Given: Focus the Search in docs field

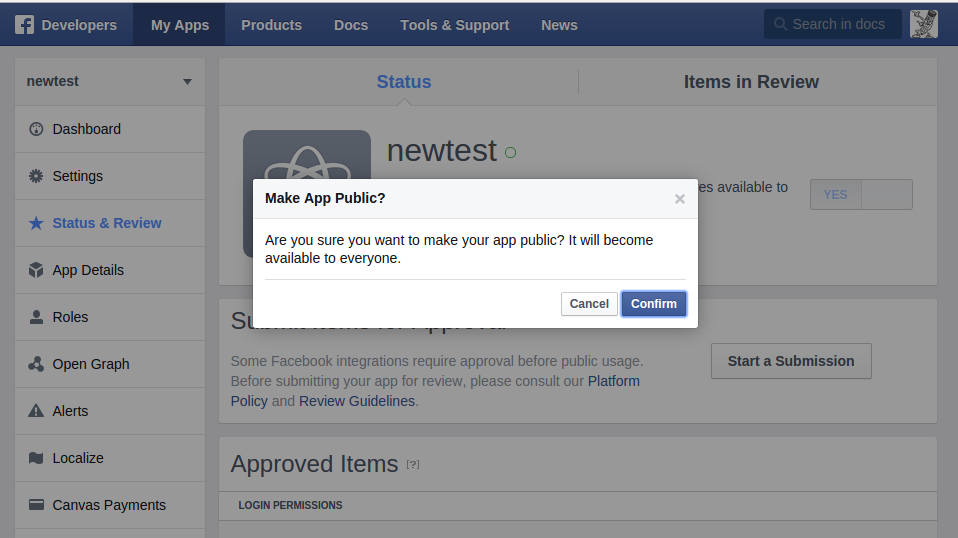Looking at the screenshot, I should [x=832, y=24].
